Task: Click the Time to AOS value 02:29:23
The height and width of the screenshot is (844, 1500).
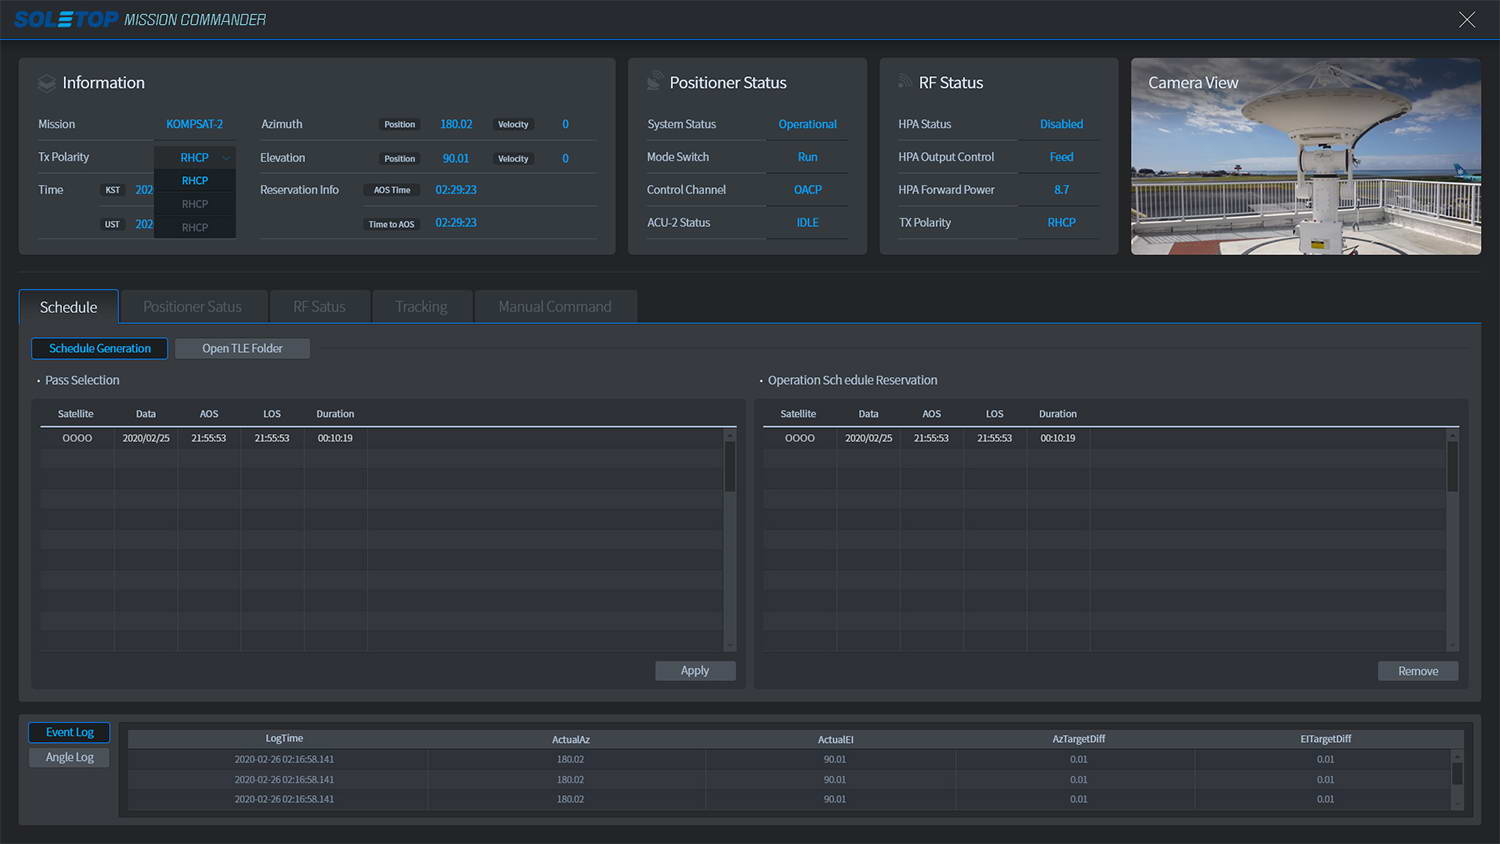Action: click(456, 223)
